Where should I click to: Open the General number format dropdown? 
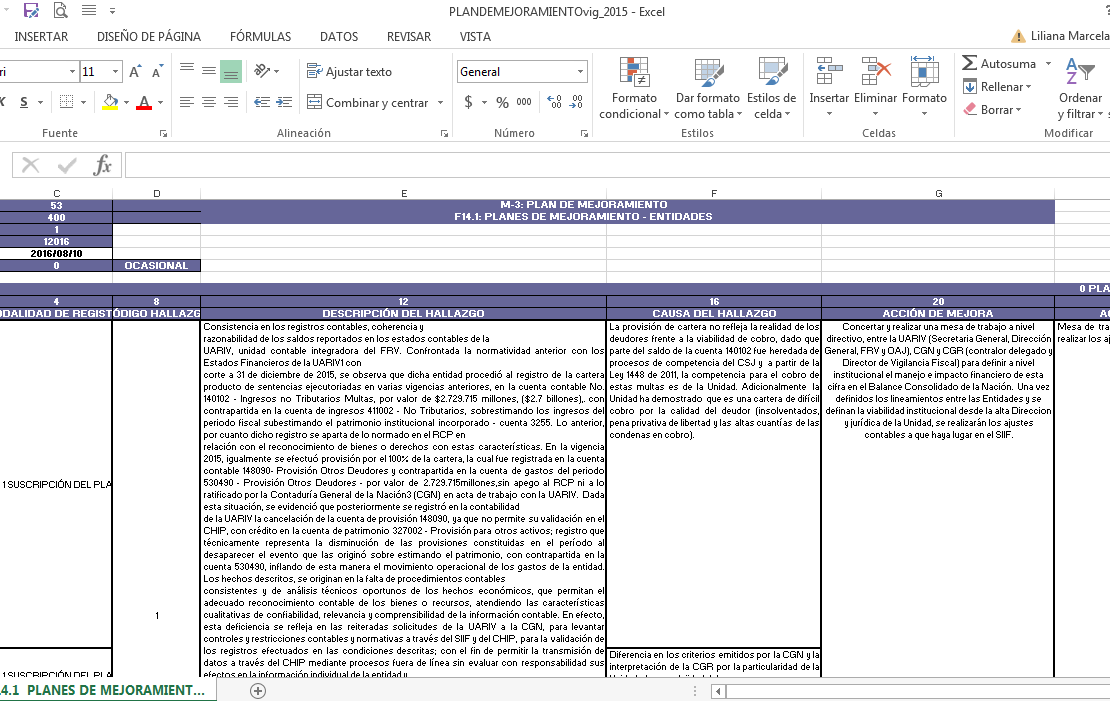coord(580,72)
